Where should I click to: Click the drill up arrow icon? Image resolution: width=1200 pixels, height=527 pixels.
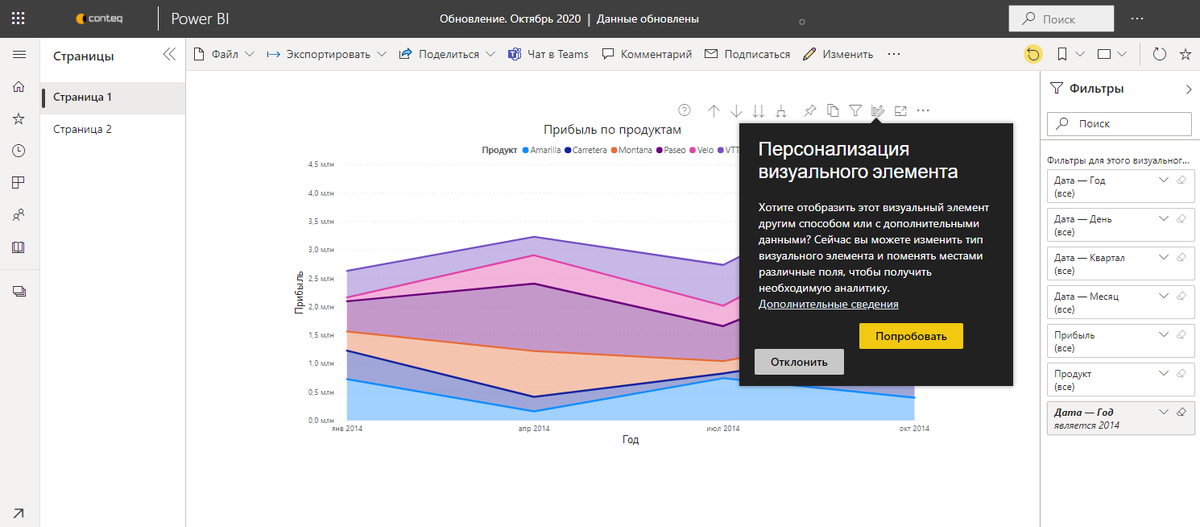713,110
